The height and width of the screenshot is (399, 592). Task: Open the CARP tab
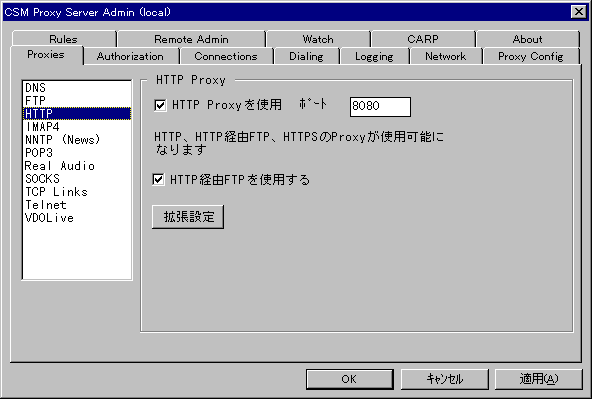(x=423, y=39)
